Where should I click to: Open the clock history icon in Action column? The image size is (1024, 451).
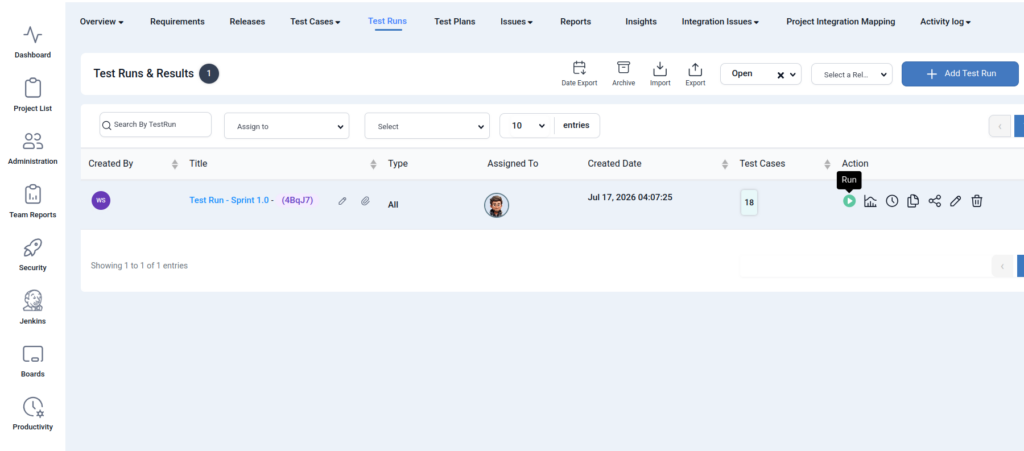click(x=891, y=201)
